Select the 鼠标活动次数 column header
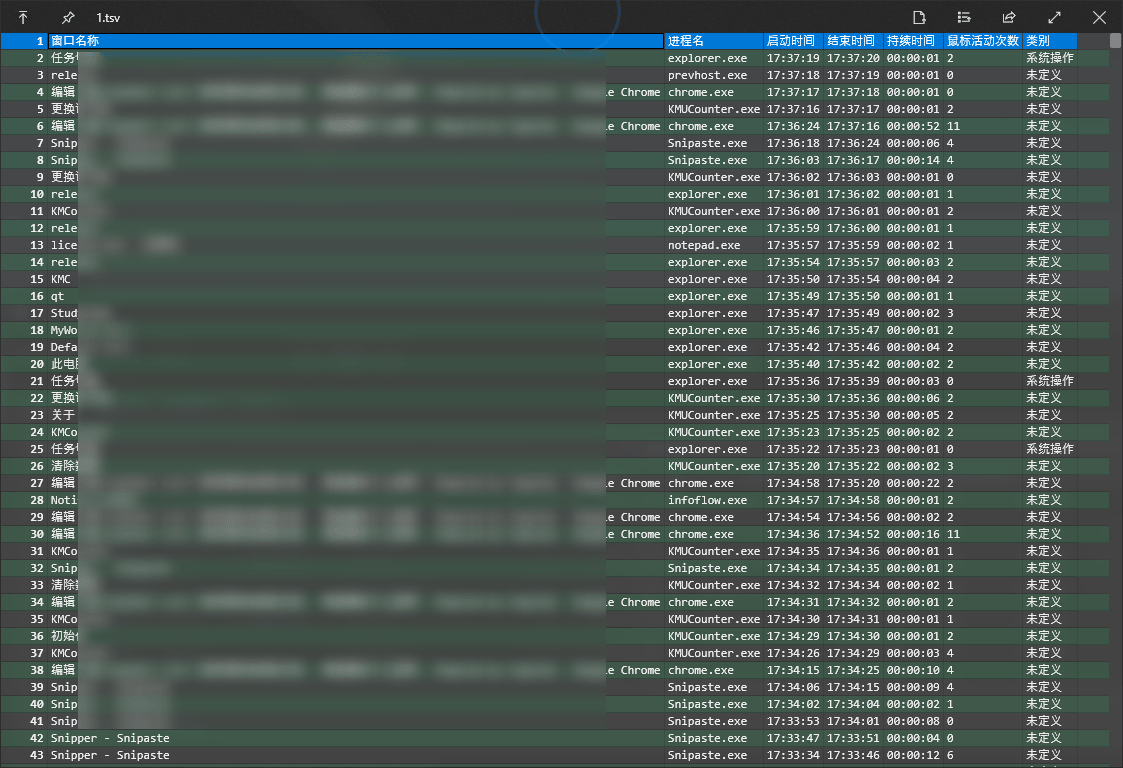The width and height of the screenshot is (1123, 768). 983,41
